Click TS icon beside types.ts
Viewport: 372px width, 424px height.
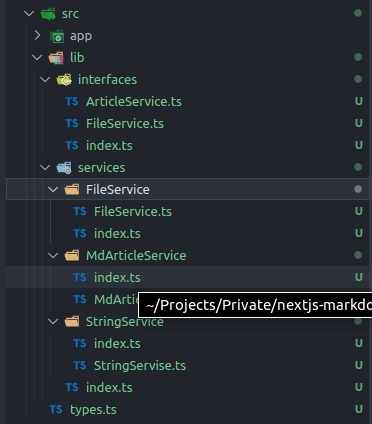[56, 410]
